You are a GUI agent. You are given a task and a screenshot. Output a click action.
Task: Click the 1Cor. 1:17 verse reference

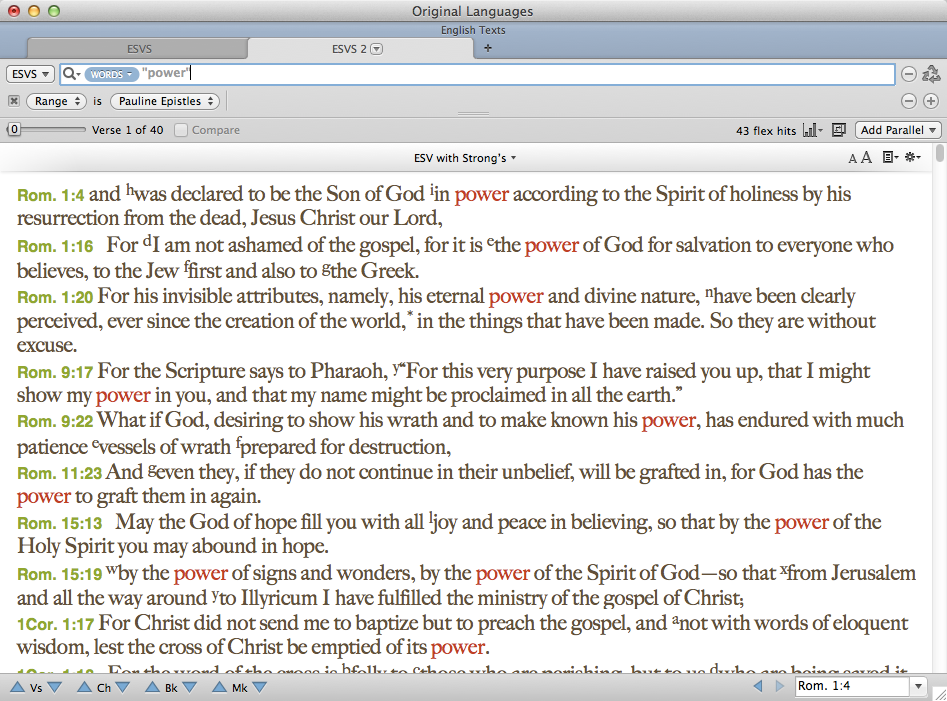[x=55, y=624]
